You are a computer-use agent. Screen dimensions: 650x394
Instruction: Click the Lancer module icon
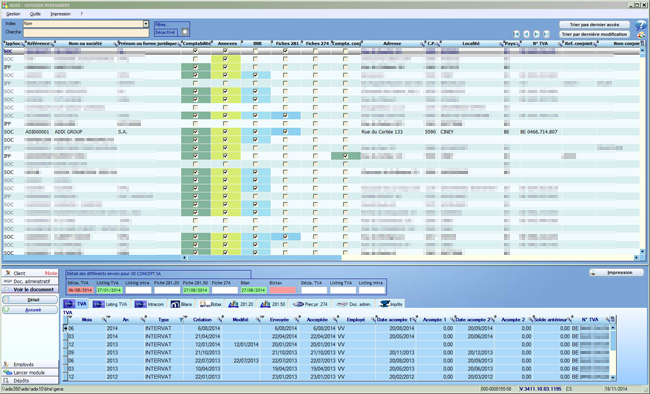pyautogui.click(x=7, y=372)
